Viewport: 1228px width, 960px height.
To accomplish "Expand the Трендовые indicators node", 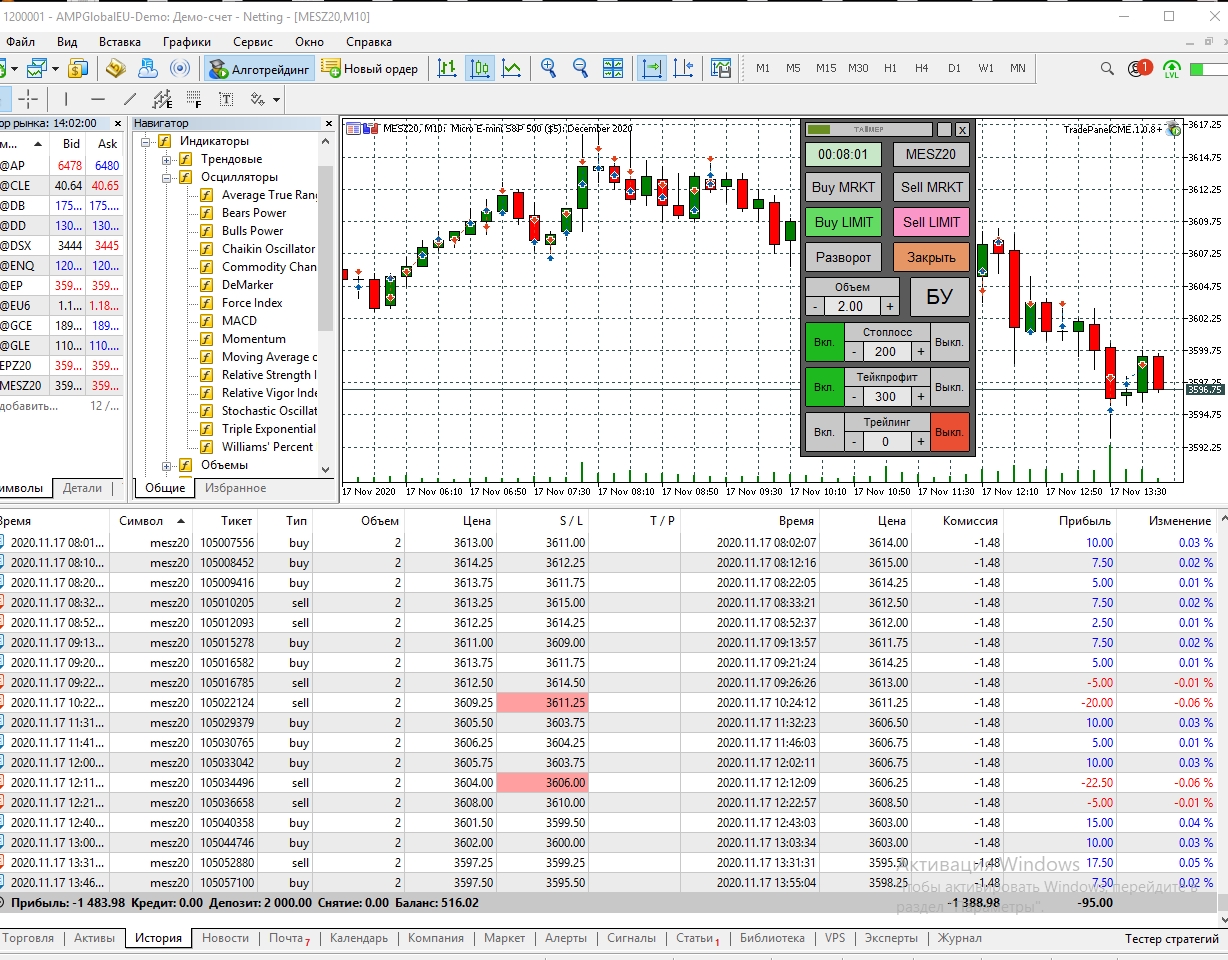I will coord(166,159).
